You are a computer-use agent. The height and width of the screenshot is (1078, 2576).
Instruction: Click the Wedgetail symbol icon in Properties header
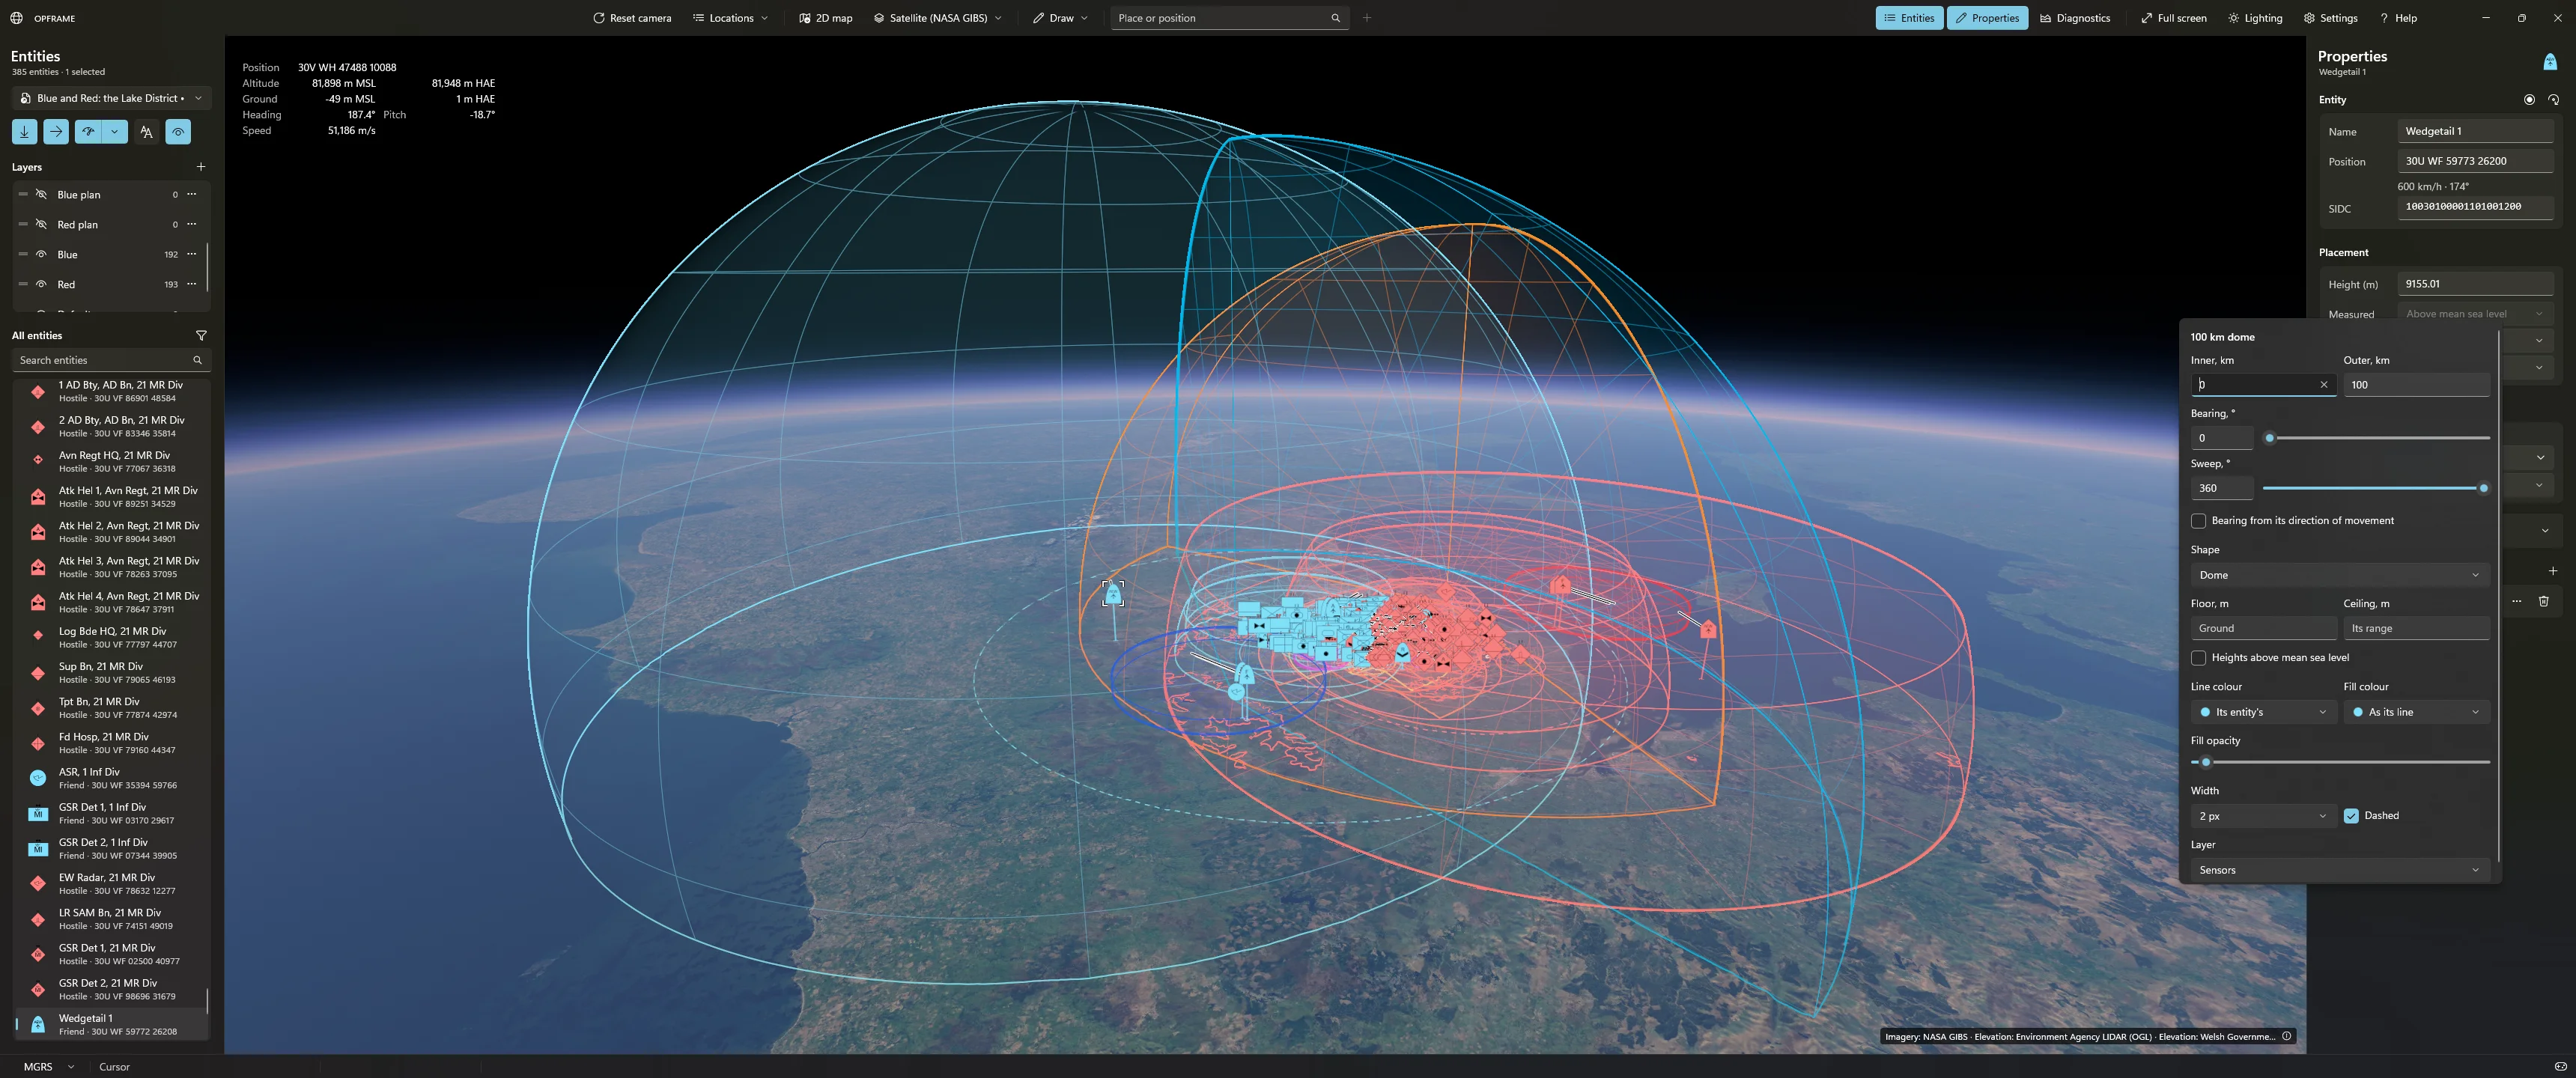(2549, 62)
